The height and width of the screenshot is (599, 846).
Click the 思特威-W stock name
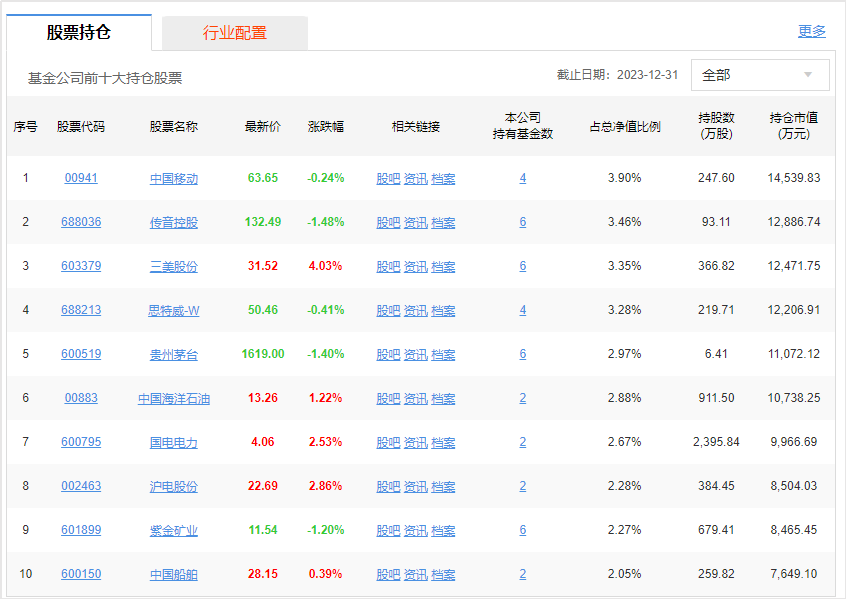click(x=174, y=310)
